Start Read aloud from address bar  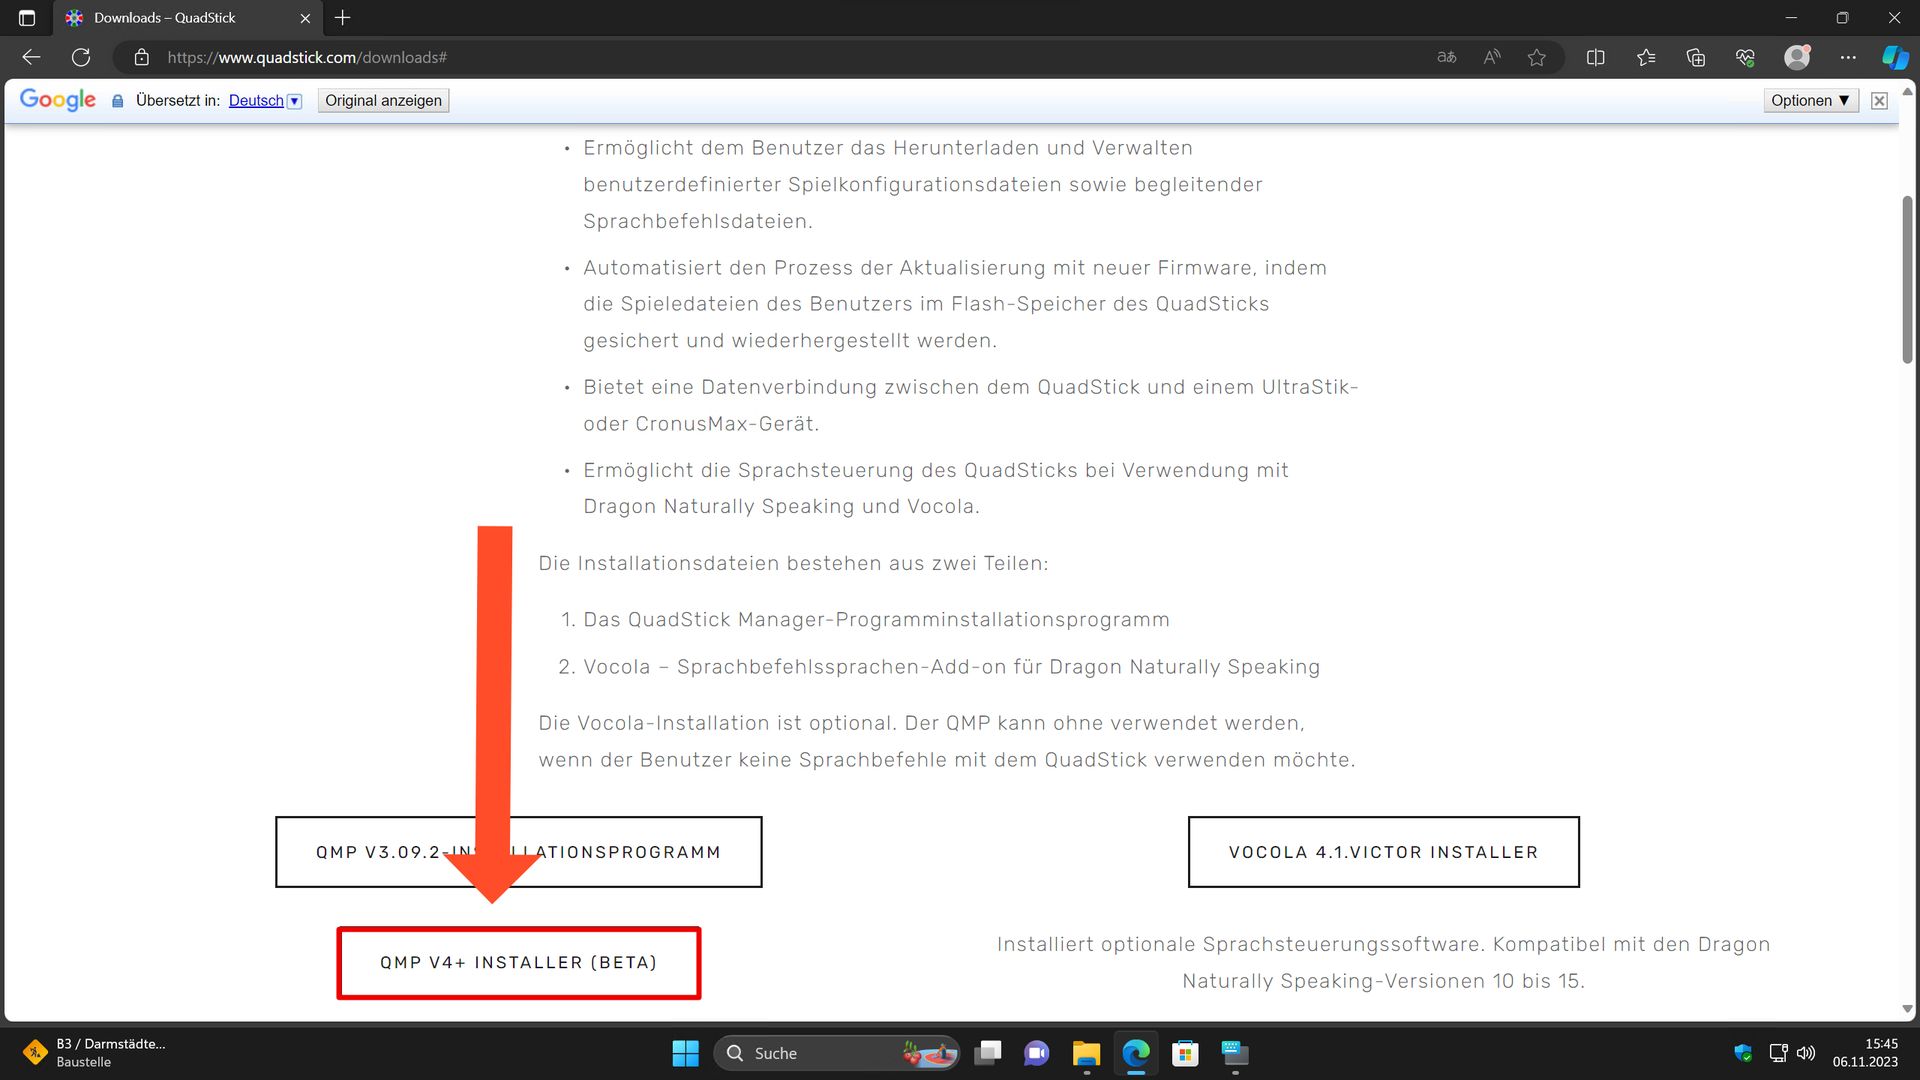coord(1492,57)
